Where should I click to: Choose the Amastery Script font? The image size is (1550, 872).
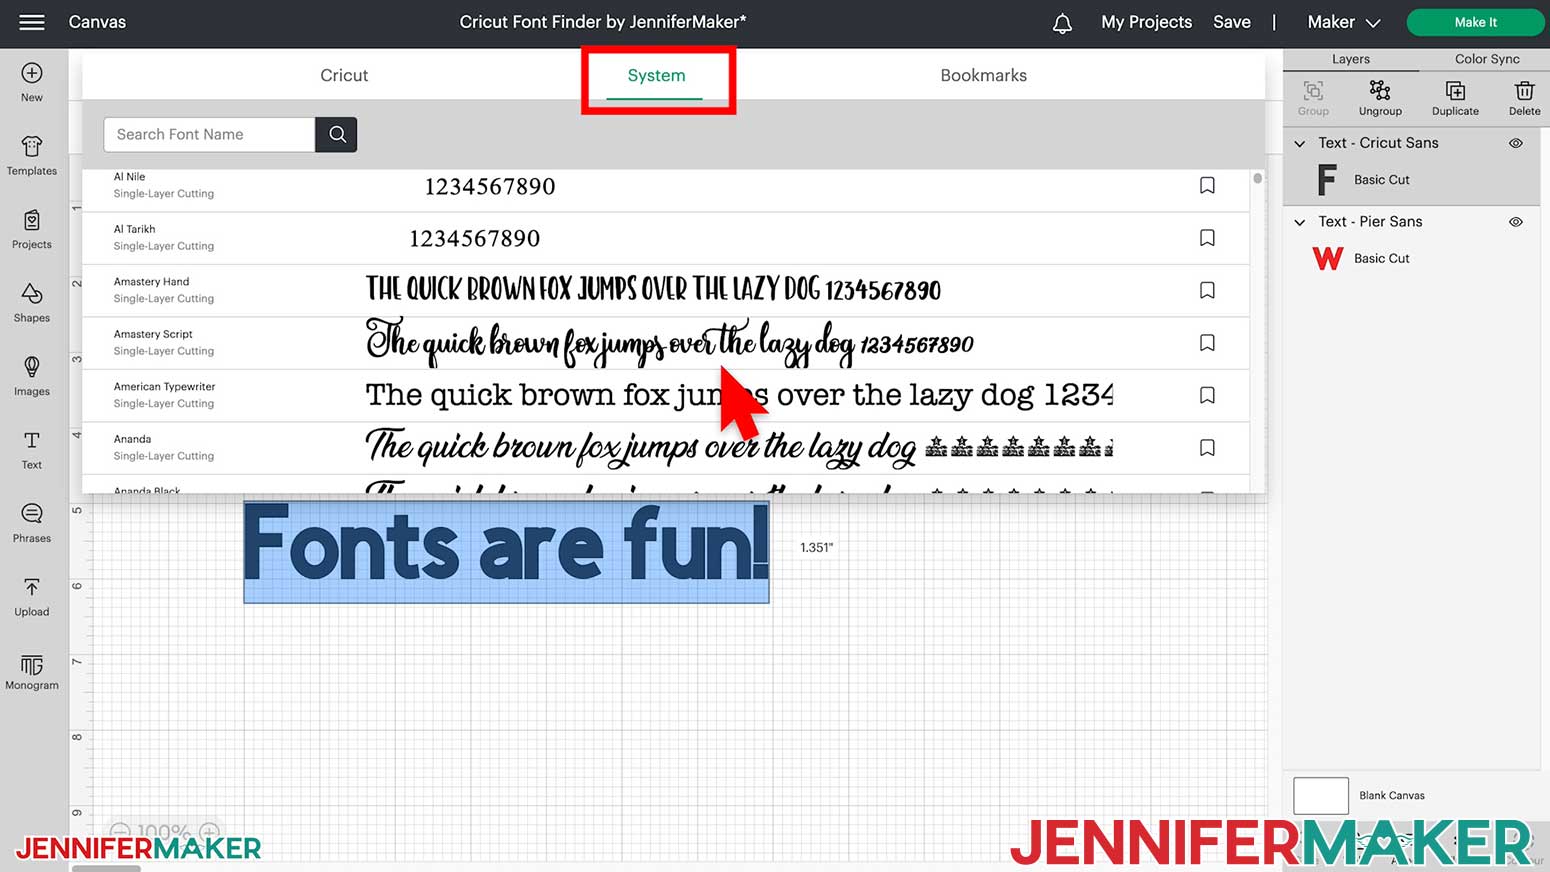[x=666, y=343]
